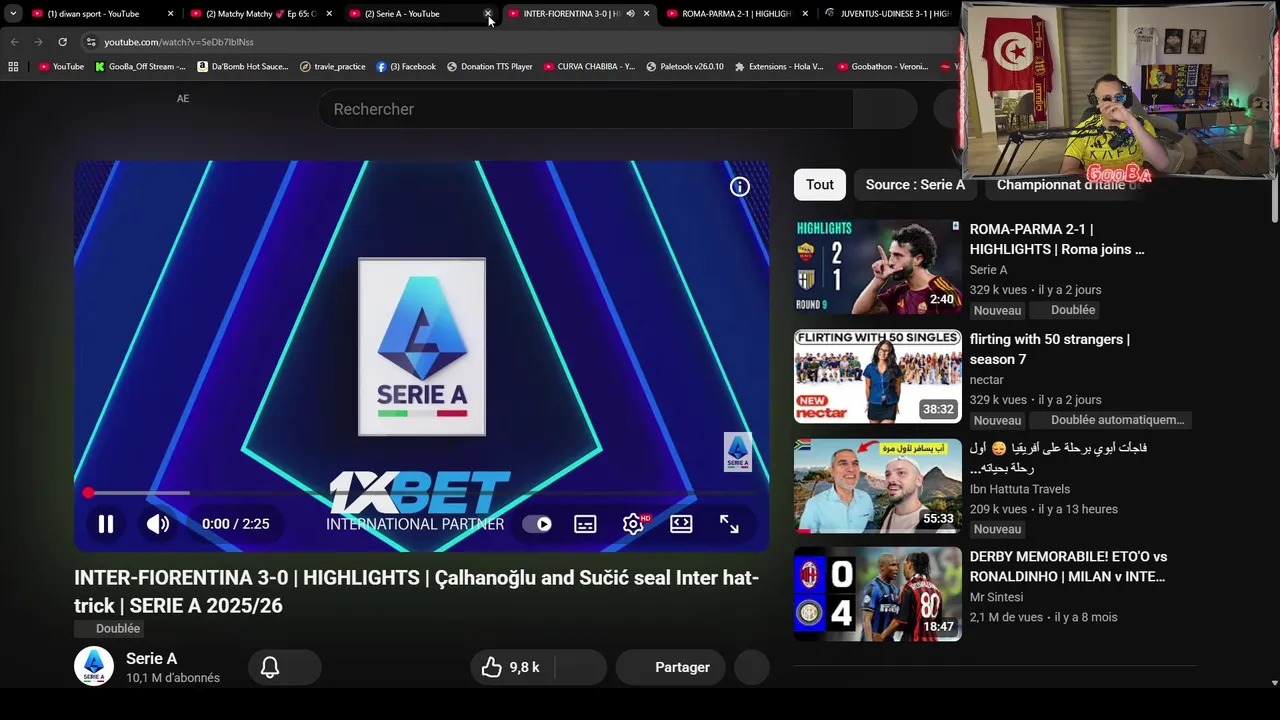Open the Ibn Hattuta Travels video thumbnail
The height and width of the screenshot is (720, 1280).
[877, 486]
